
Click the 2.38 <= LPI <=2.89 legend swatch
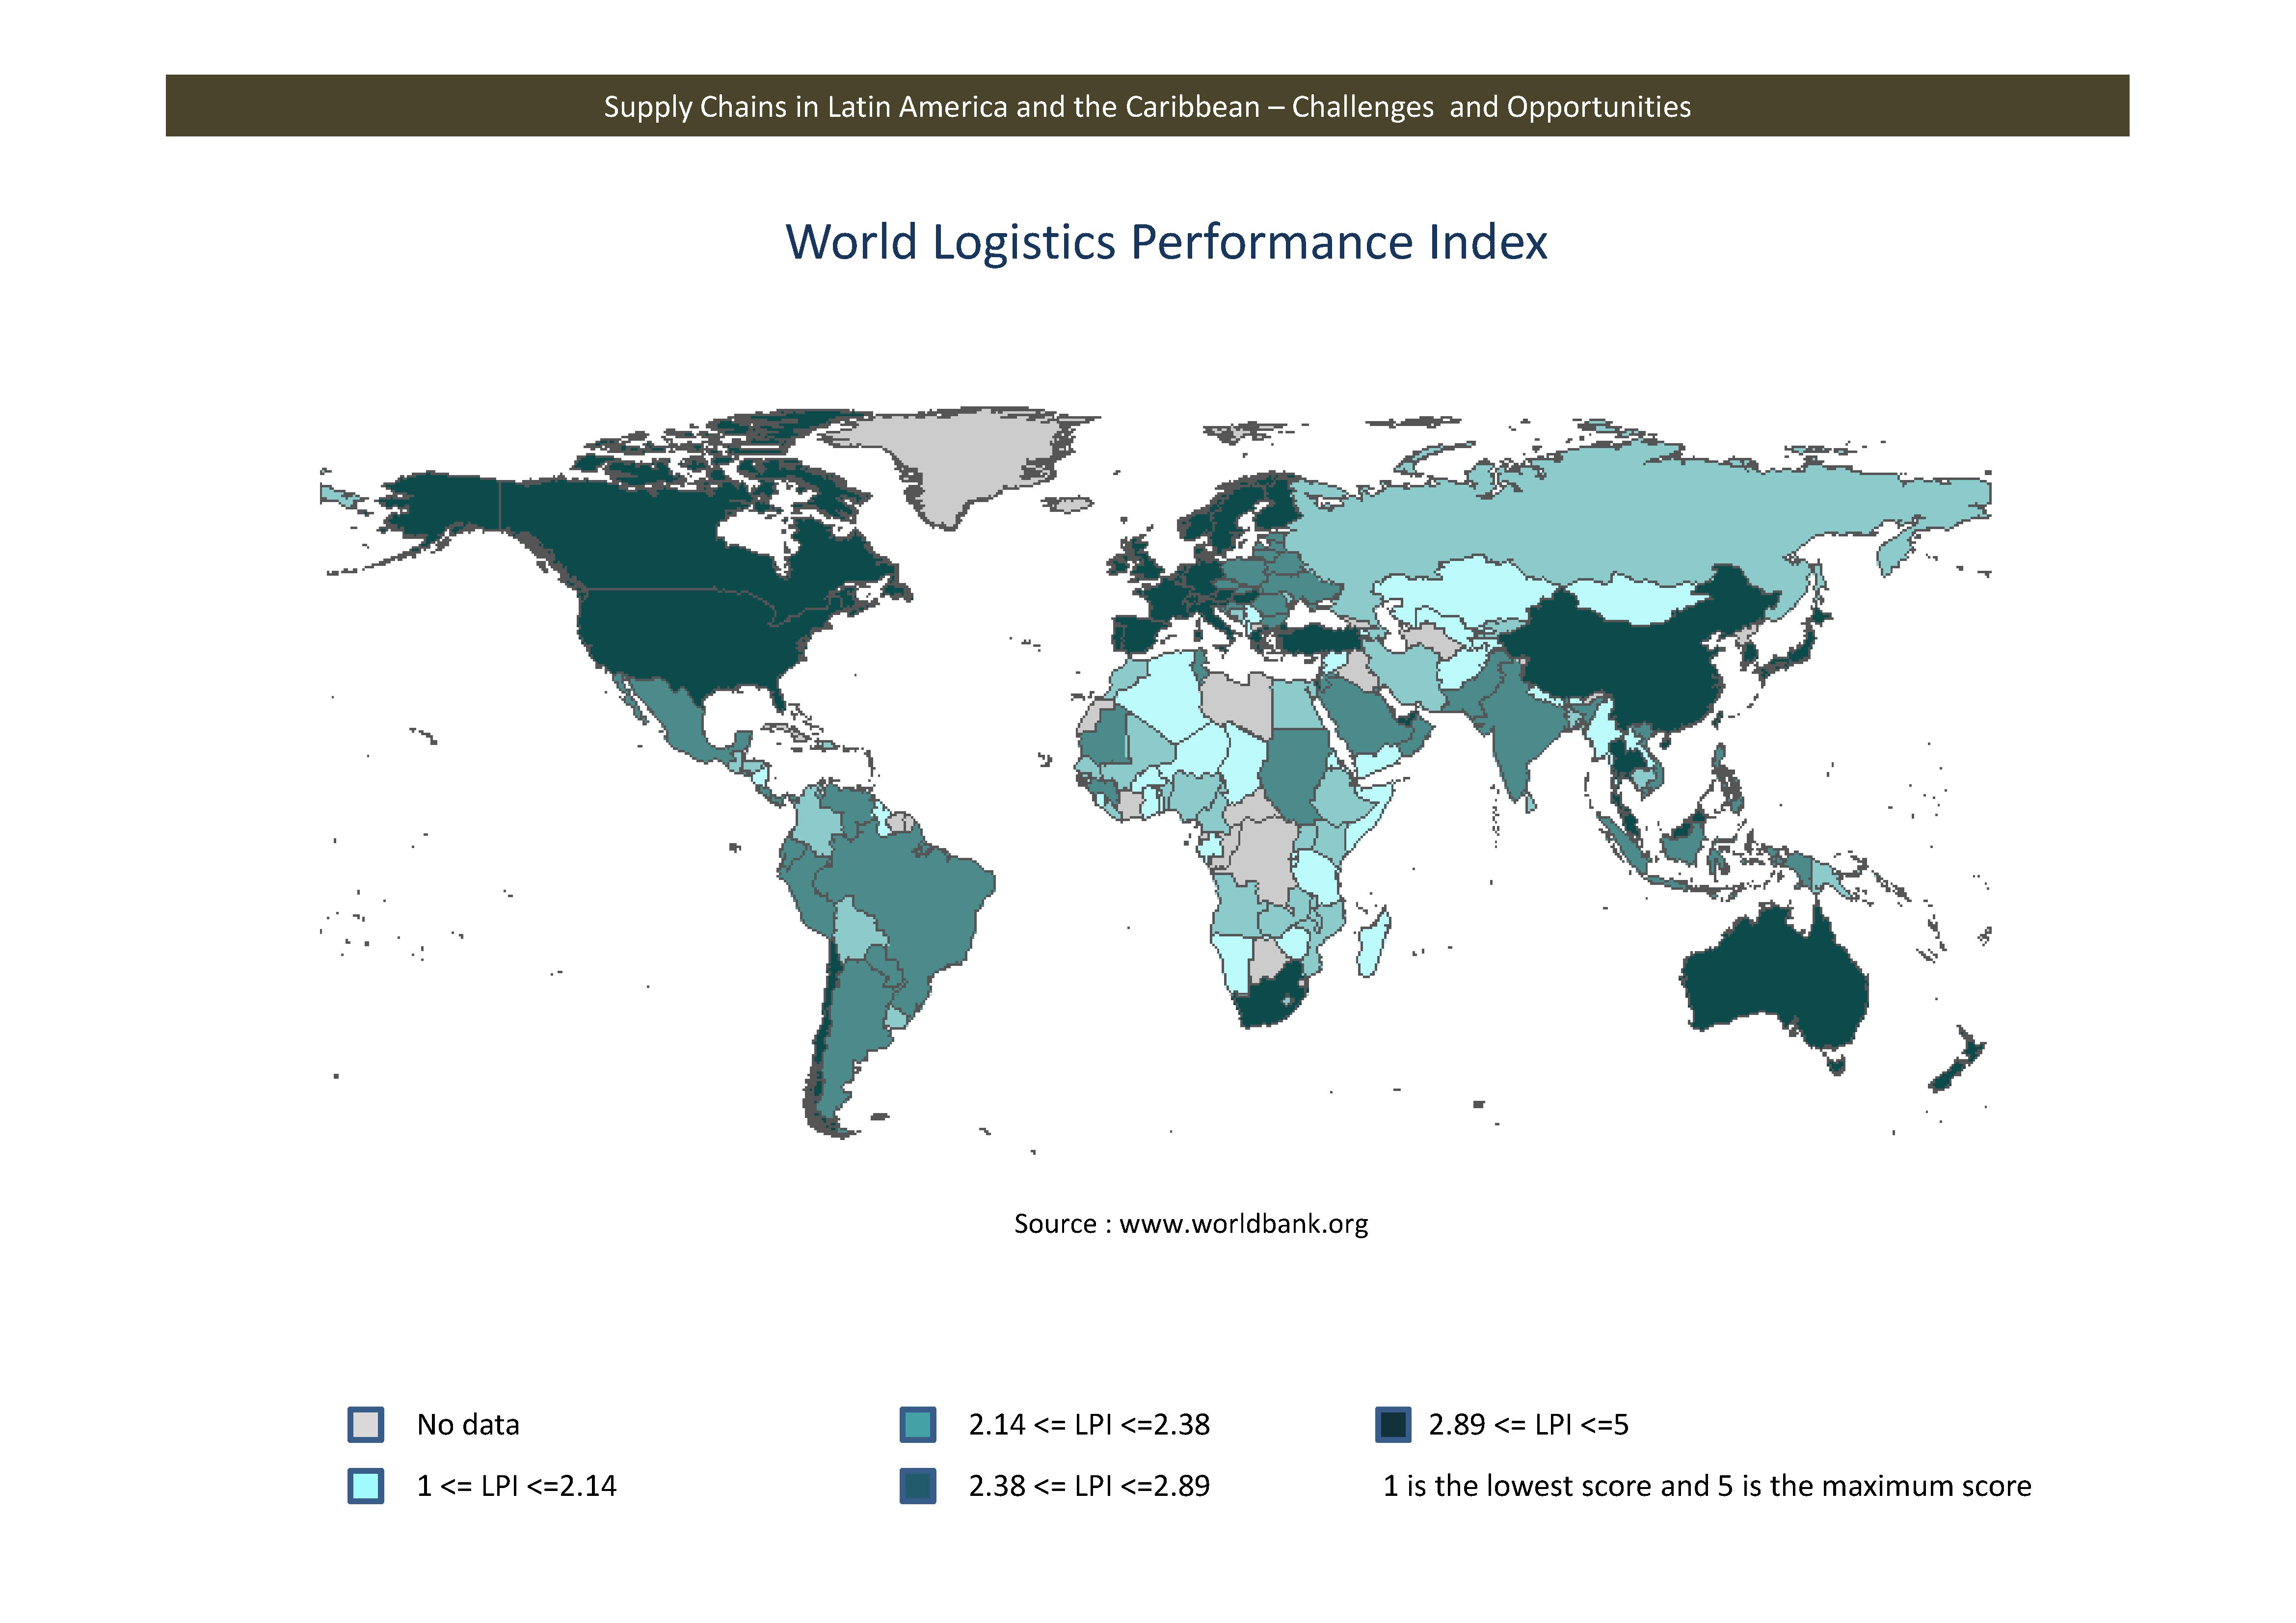coord(917,1486)
